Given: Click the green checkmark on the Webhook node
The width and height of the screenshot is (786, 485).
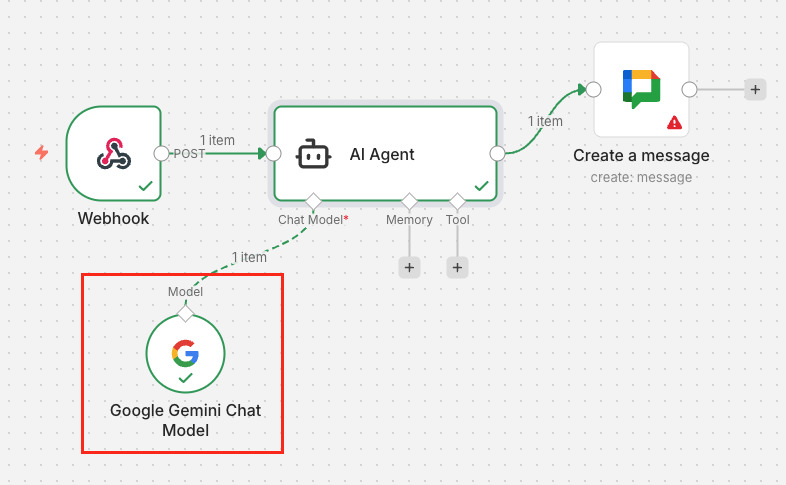Looking at the screenshot, I should coord(145,186).
